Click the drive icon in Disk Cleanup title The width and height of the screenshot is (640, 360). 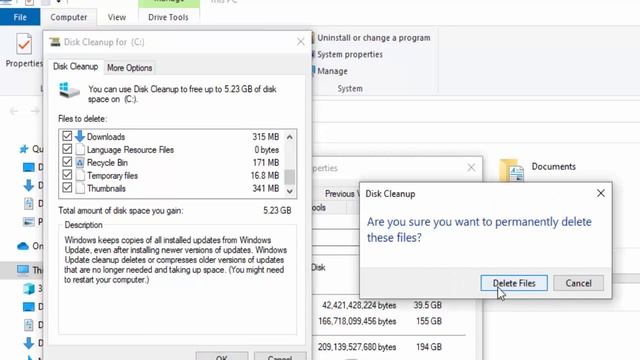pyautogui.click(x=55, y=42)
